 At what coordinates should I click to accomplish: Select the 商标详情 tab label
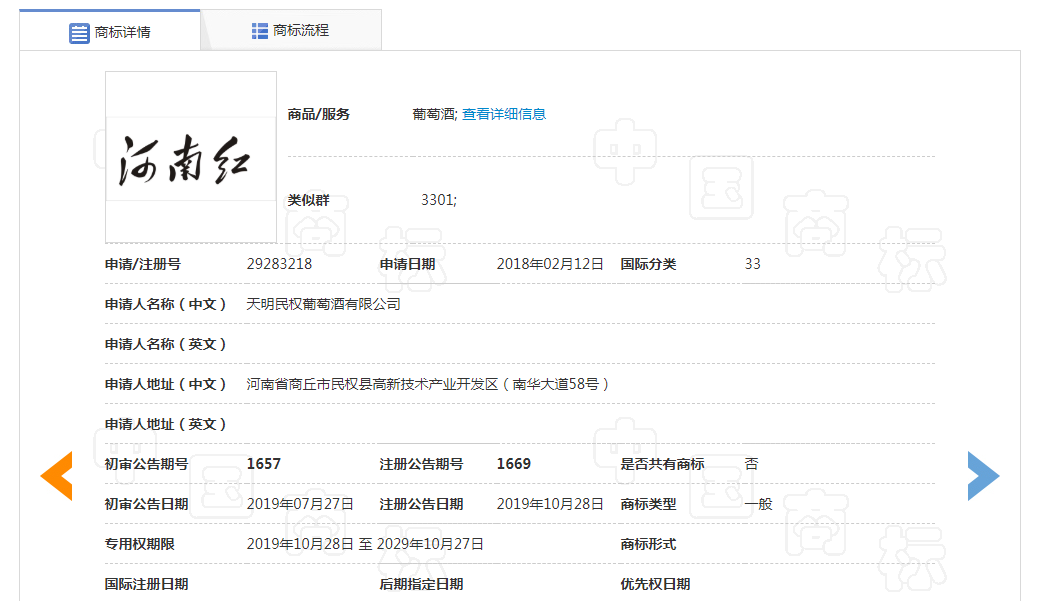point(122,33)
